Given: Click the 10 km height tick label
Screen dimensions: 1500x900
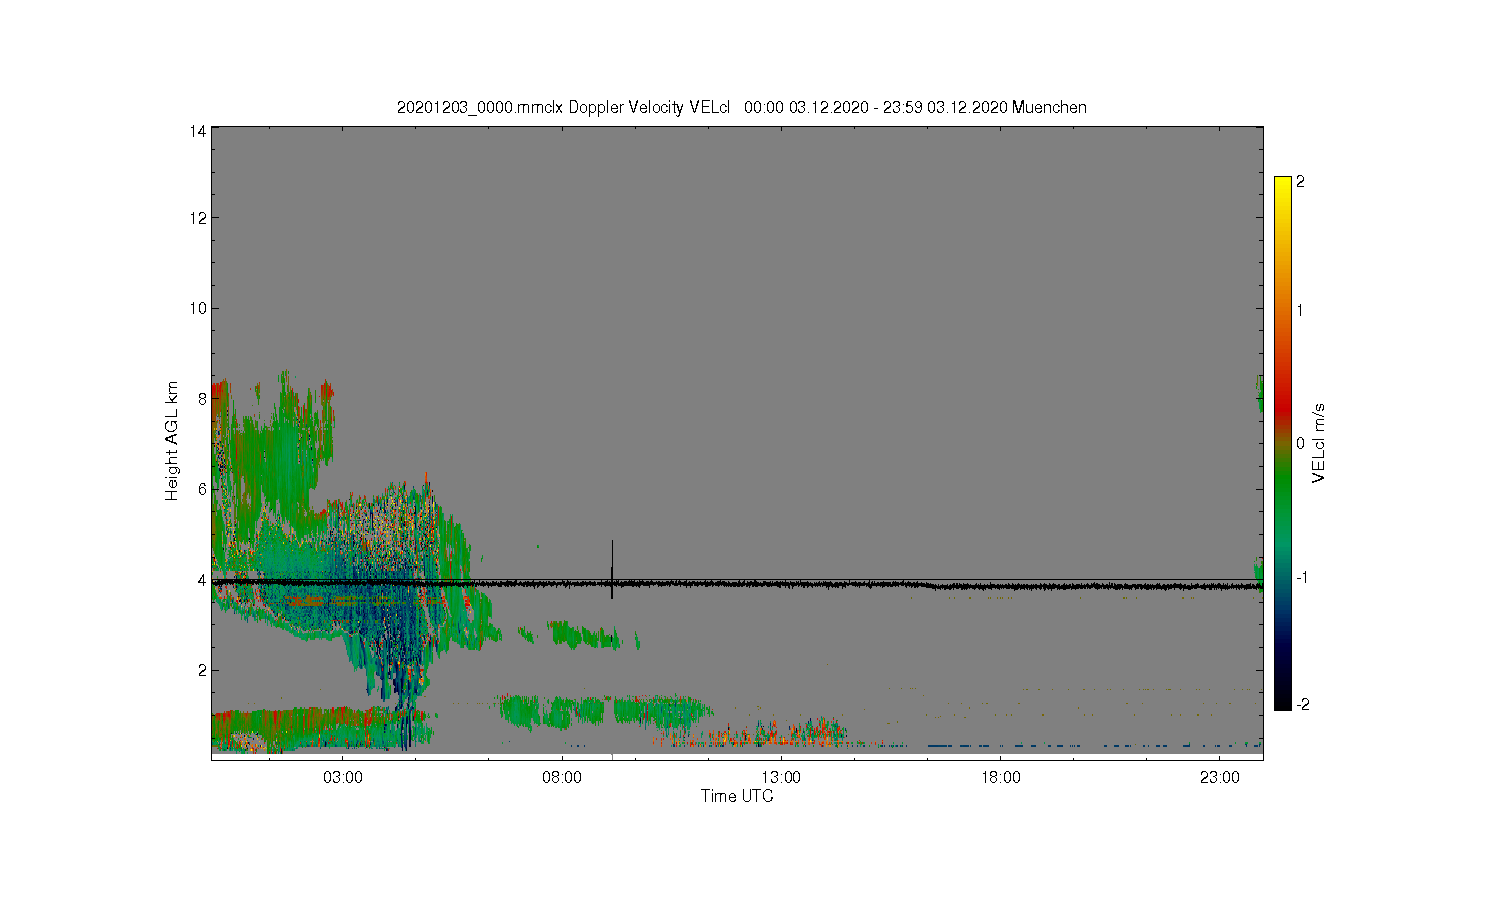Looking at the screenshot, I should pyautogui.click(x=198, y=308).
